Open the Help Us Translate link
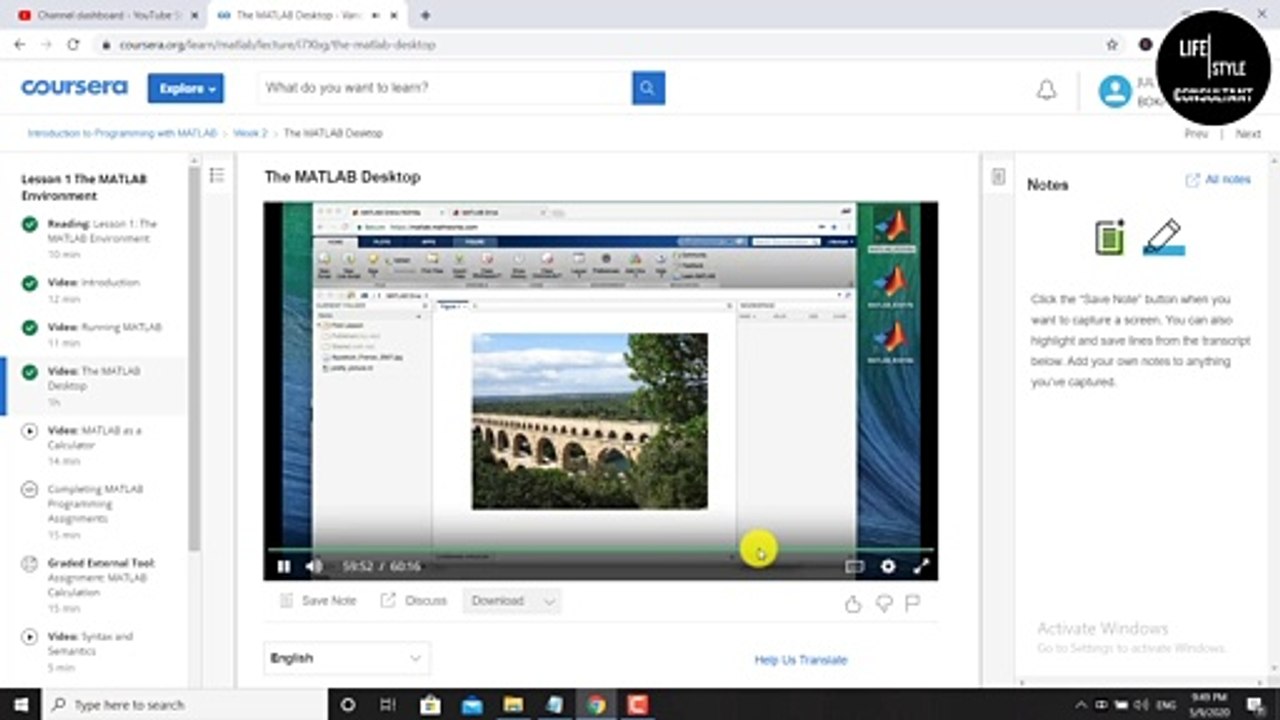The height and width of the screenshot is (720, 1280). coord(801,660)
